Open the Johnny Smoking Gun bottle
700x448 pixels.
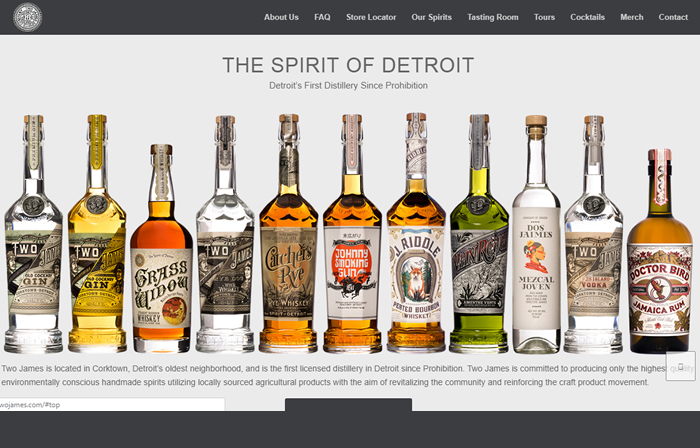click(x=352, y=233)
